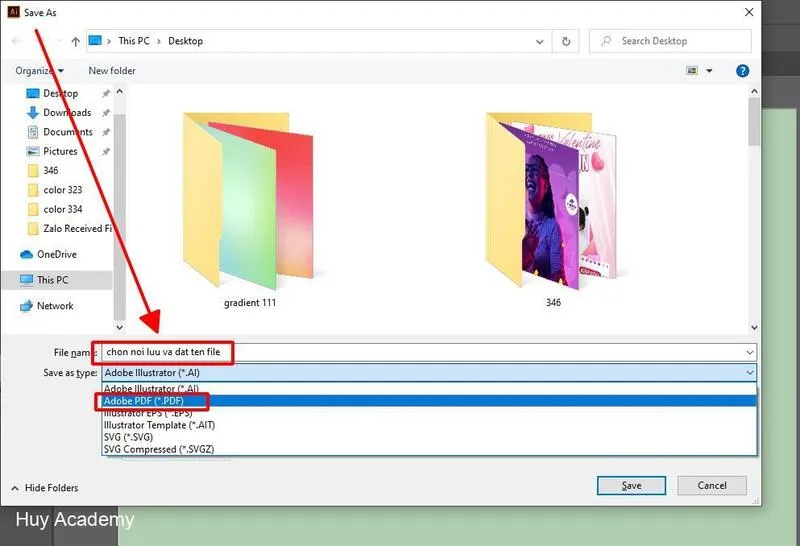The width and height of the screenshot is (800, 546).
Task: Click the Up one level arrow
Action: [76, 41]
